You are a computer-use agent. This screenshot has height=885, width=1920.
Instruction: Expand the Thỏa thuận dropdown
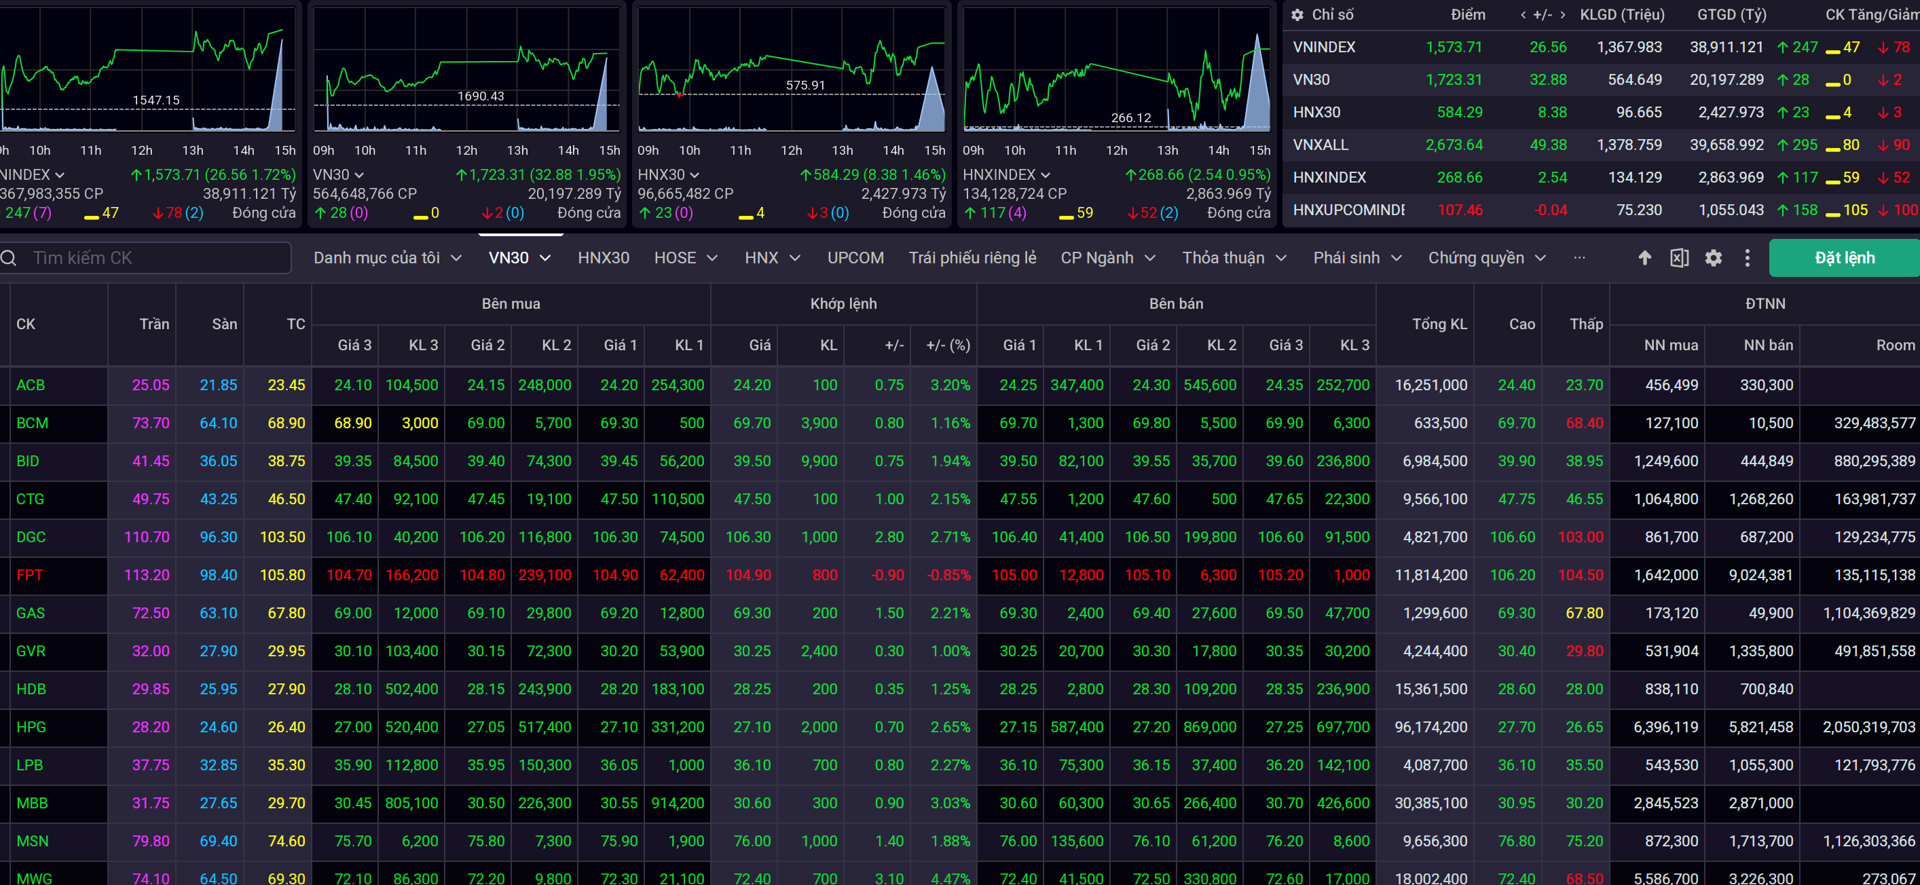coord(1234,258)
